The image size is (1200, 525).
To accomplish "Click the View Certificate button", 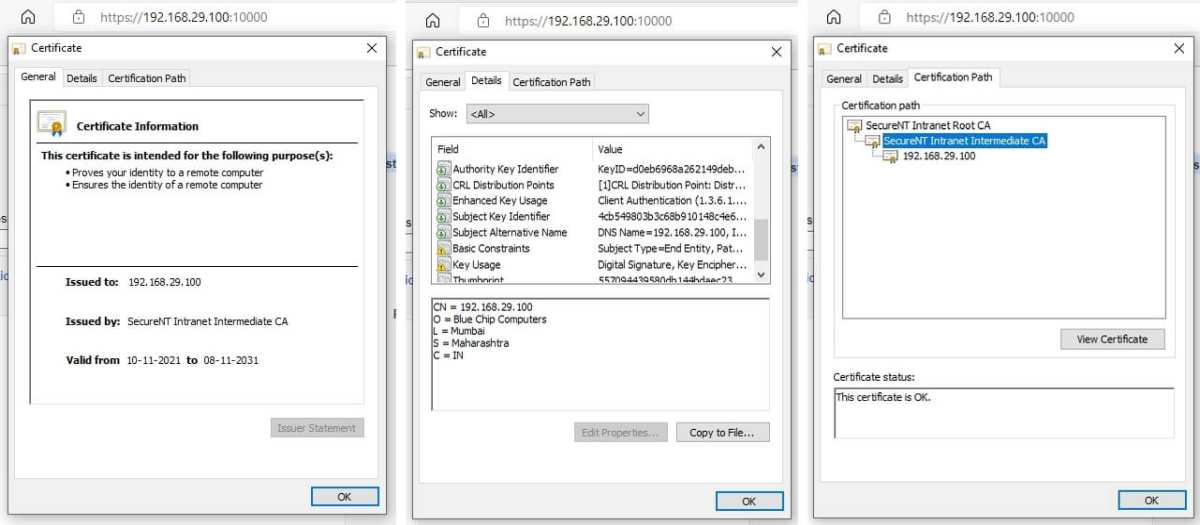I will click(1112, 339).
